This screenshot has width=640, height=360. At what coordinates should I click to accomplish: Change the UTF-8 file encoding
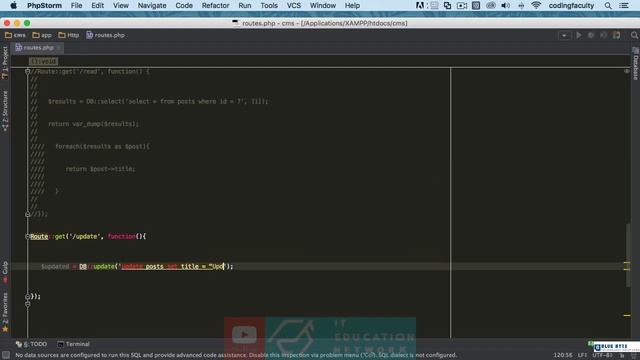tap(602, 355)
